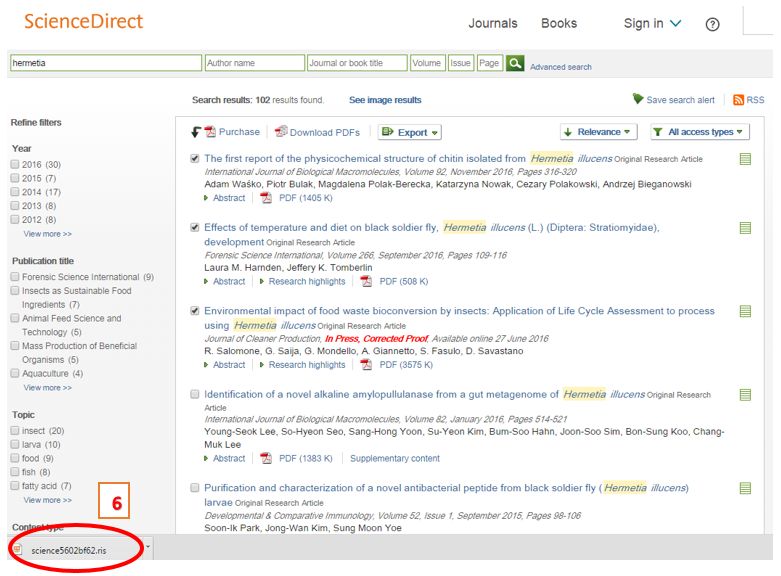Expand Abstract for chitin article
The height and width of the screenshot is (576, 781).
tap(225, 198)
